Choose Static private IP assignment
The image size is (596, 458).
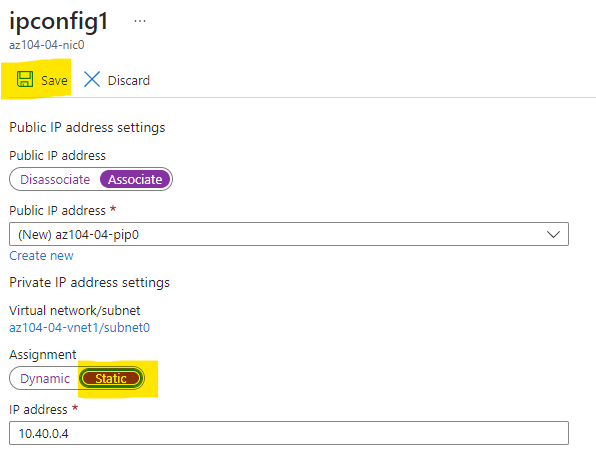111,379
